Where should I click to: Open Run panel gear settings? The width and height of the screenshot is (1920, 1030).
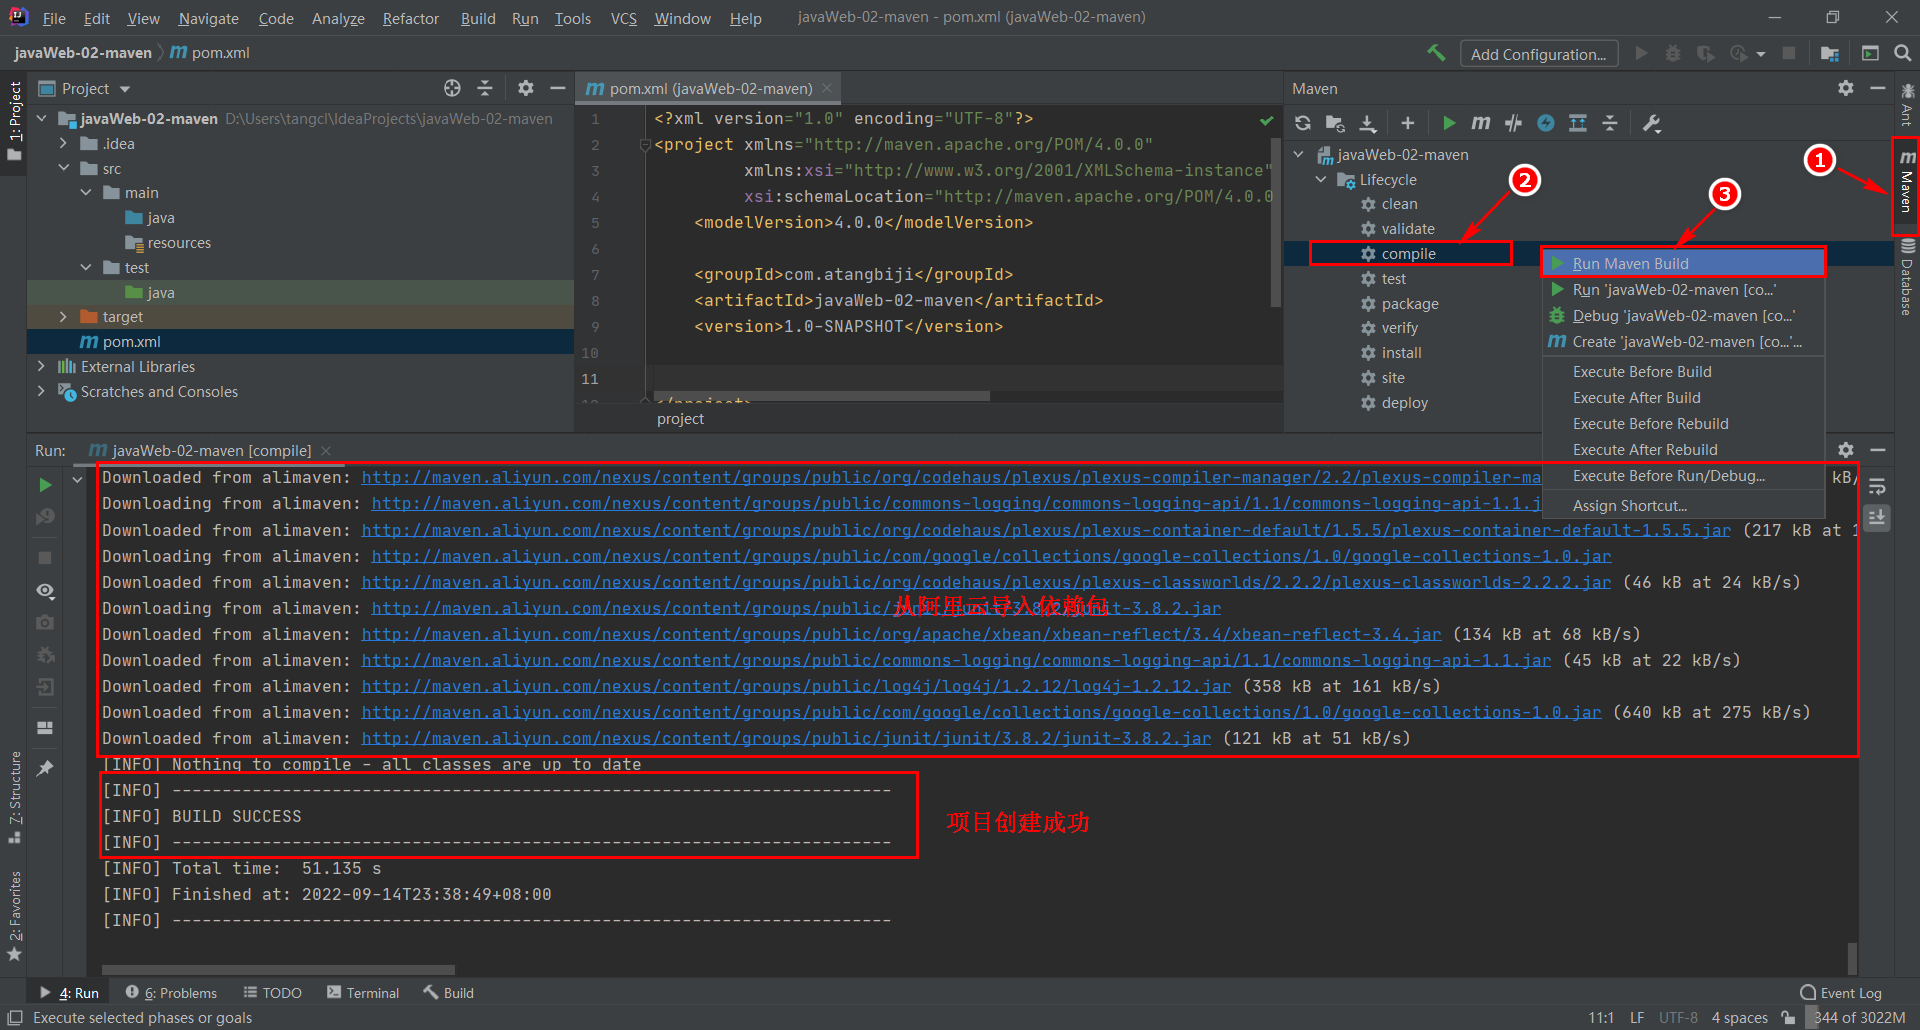pyautogui.click(x=1845, y=450)
